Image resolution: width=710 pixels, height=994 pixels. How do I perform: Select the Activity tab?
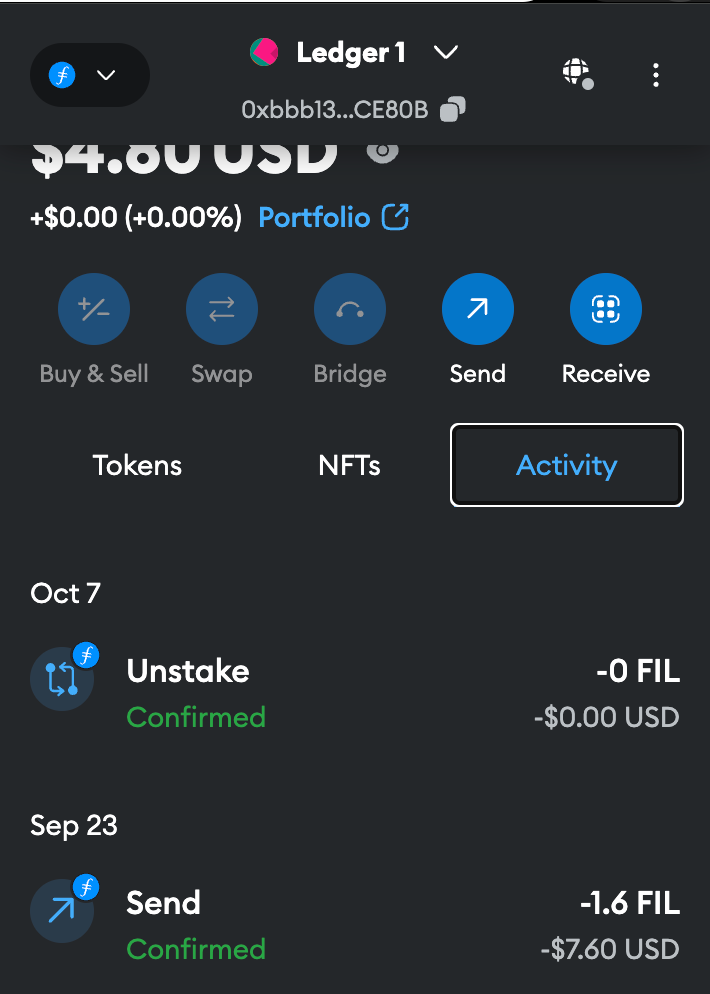(567, 465)
